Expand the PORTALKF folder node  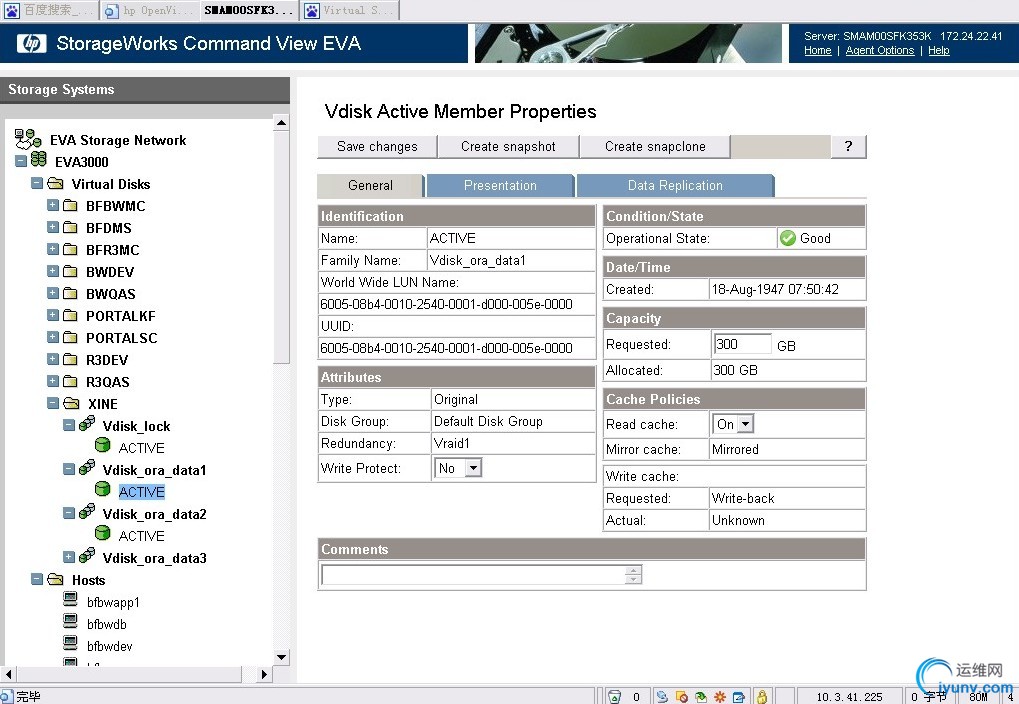[53, 315]
